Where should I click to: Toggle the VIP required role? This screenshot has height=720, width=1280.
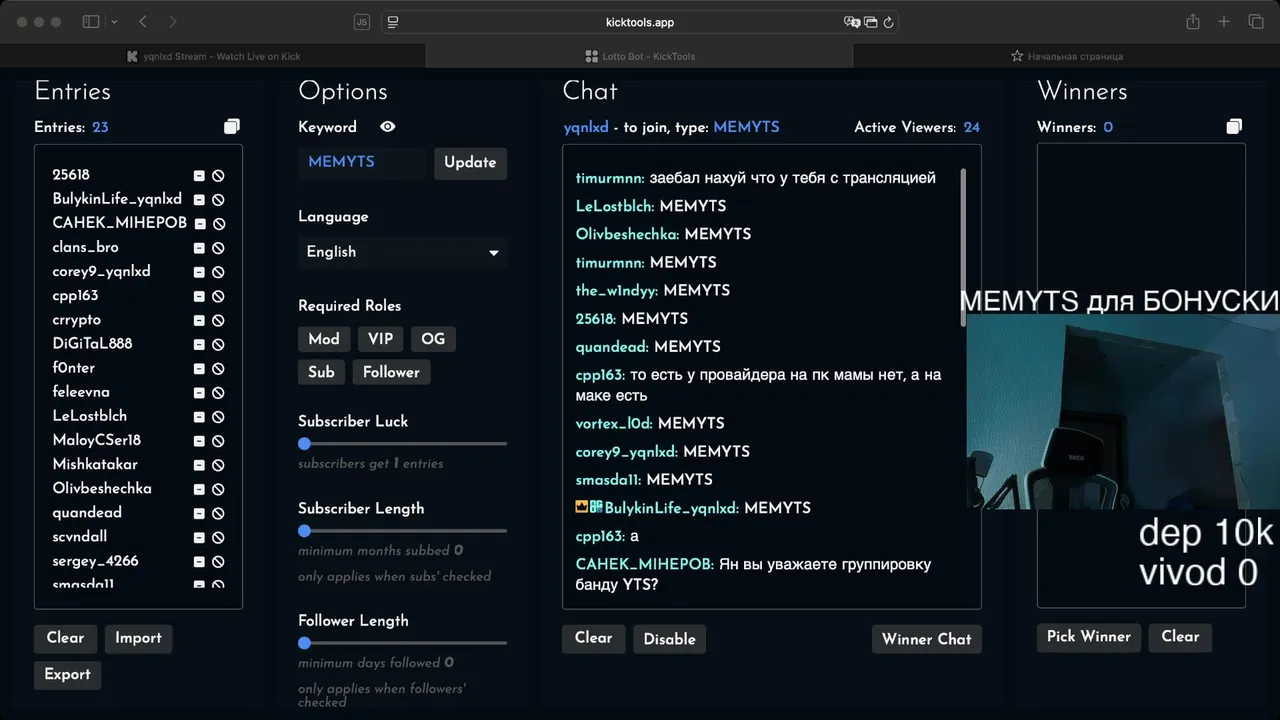click(x=380, y=339)
